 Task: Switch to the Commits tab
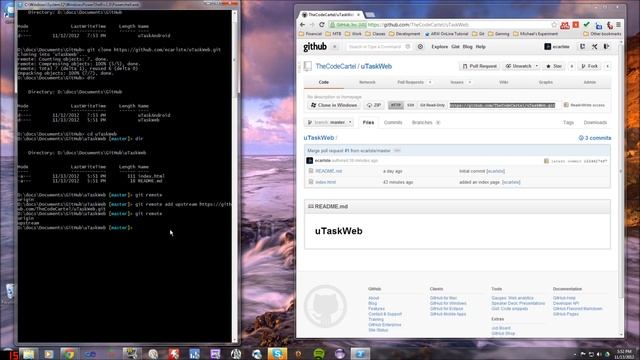pos(393,122)
